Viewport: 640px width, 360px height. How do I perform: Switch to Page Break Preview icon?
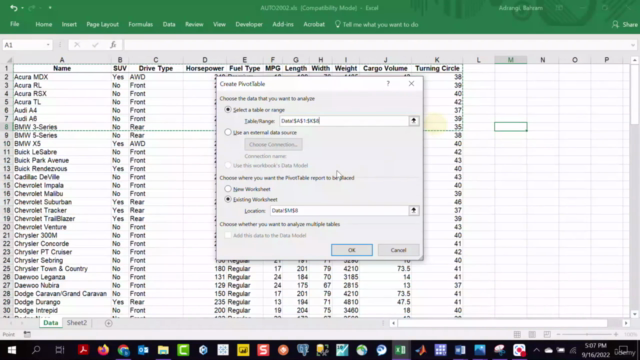tap(547, 334)
